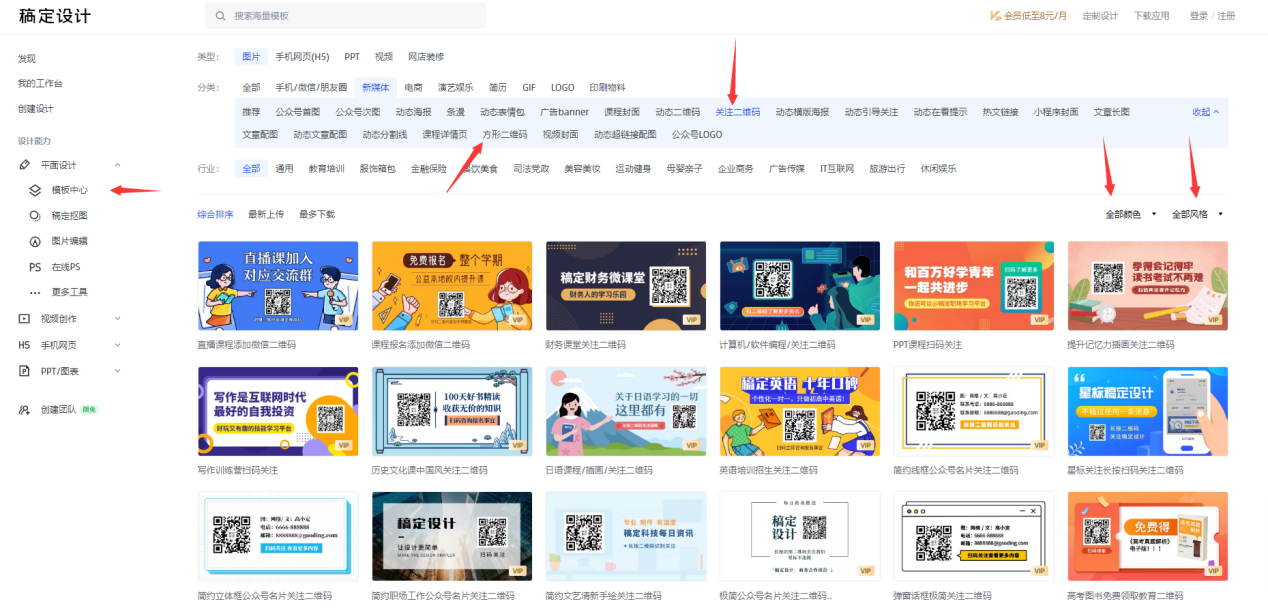Open 发现 in the sidebar
This screenshot has width=1268, height=610.
click(x=27, y=59)
